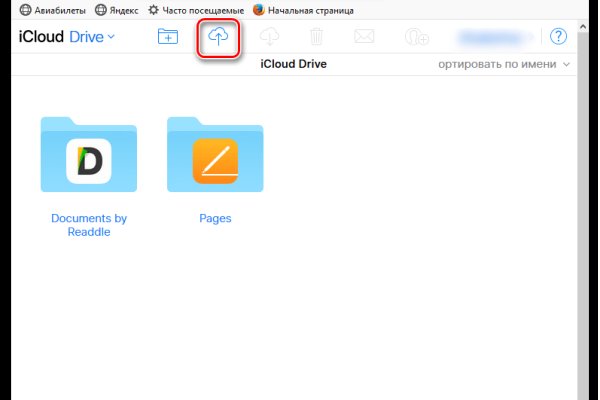Click the cloud download icon

click(x=269, y=37)
